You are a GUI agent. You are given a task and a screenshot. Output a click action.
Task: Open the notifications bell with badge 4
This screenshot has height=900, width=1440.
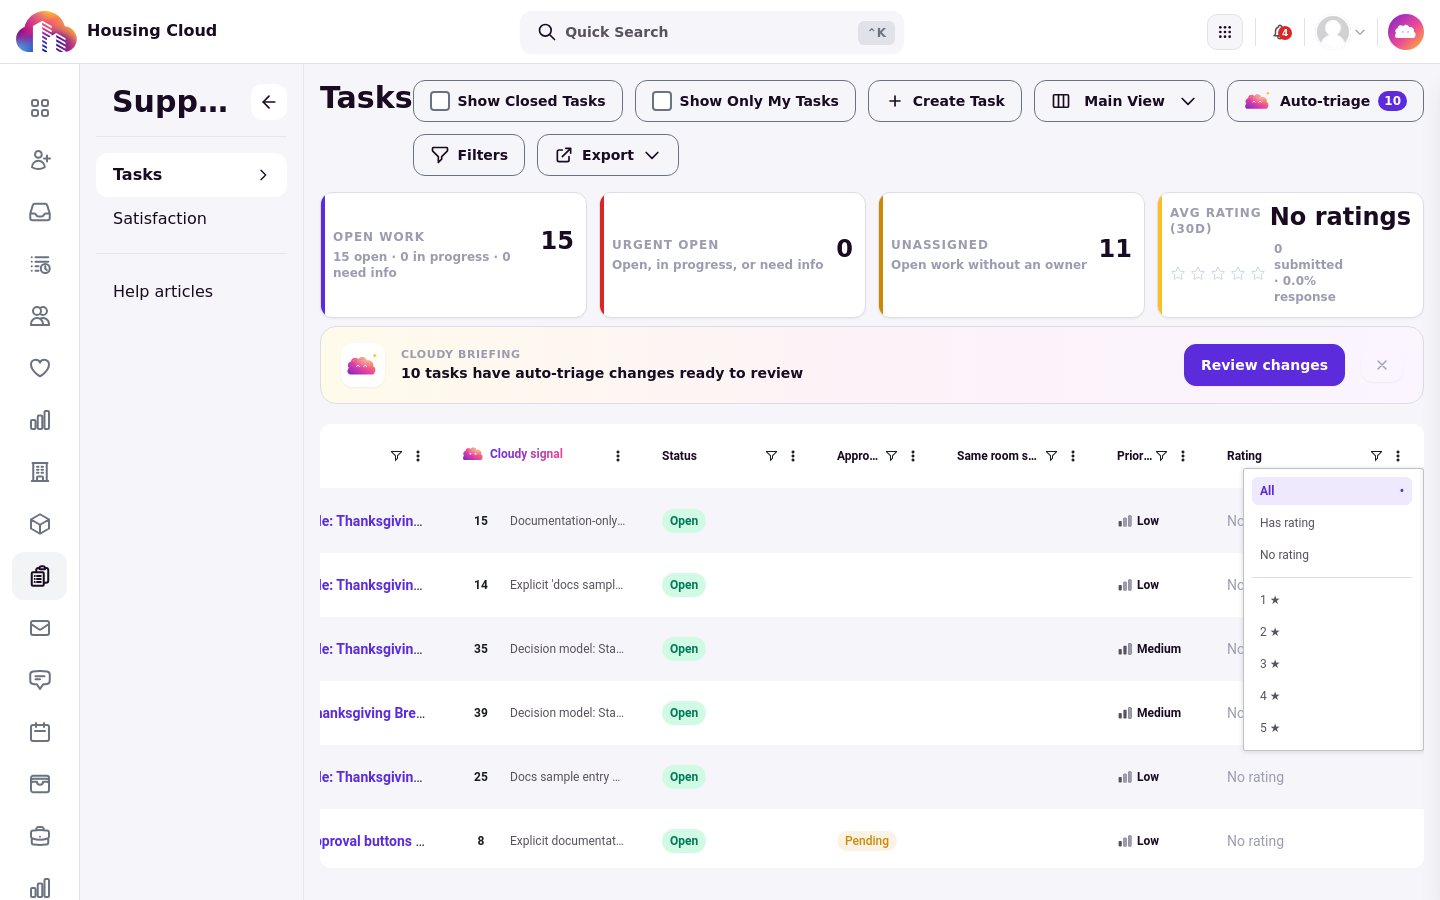click(1281, 32)
